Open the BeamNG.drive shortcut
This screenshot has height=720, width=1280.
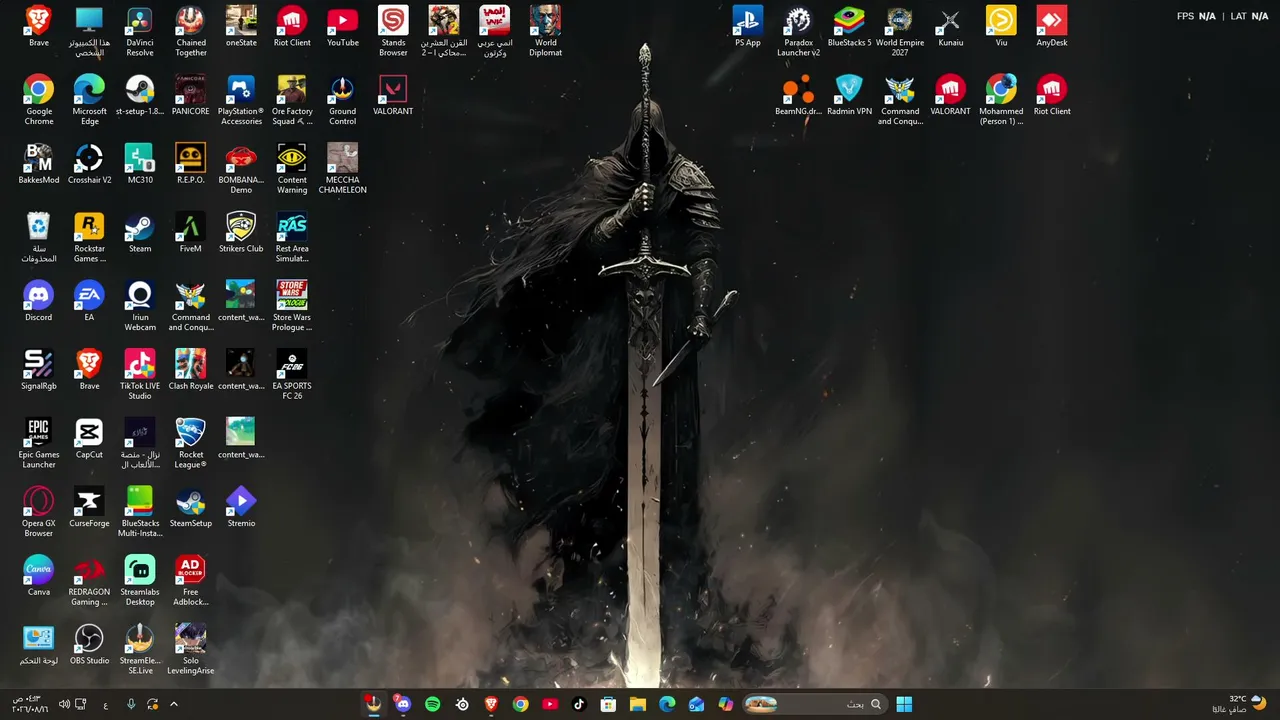click(798, 96)
